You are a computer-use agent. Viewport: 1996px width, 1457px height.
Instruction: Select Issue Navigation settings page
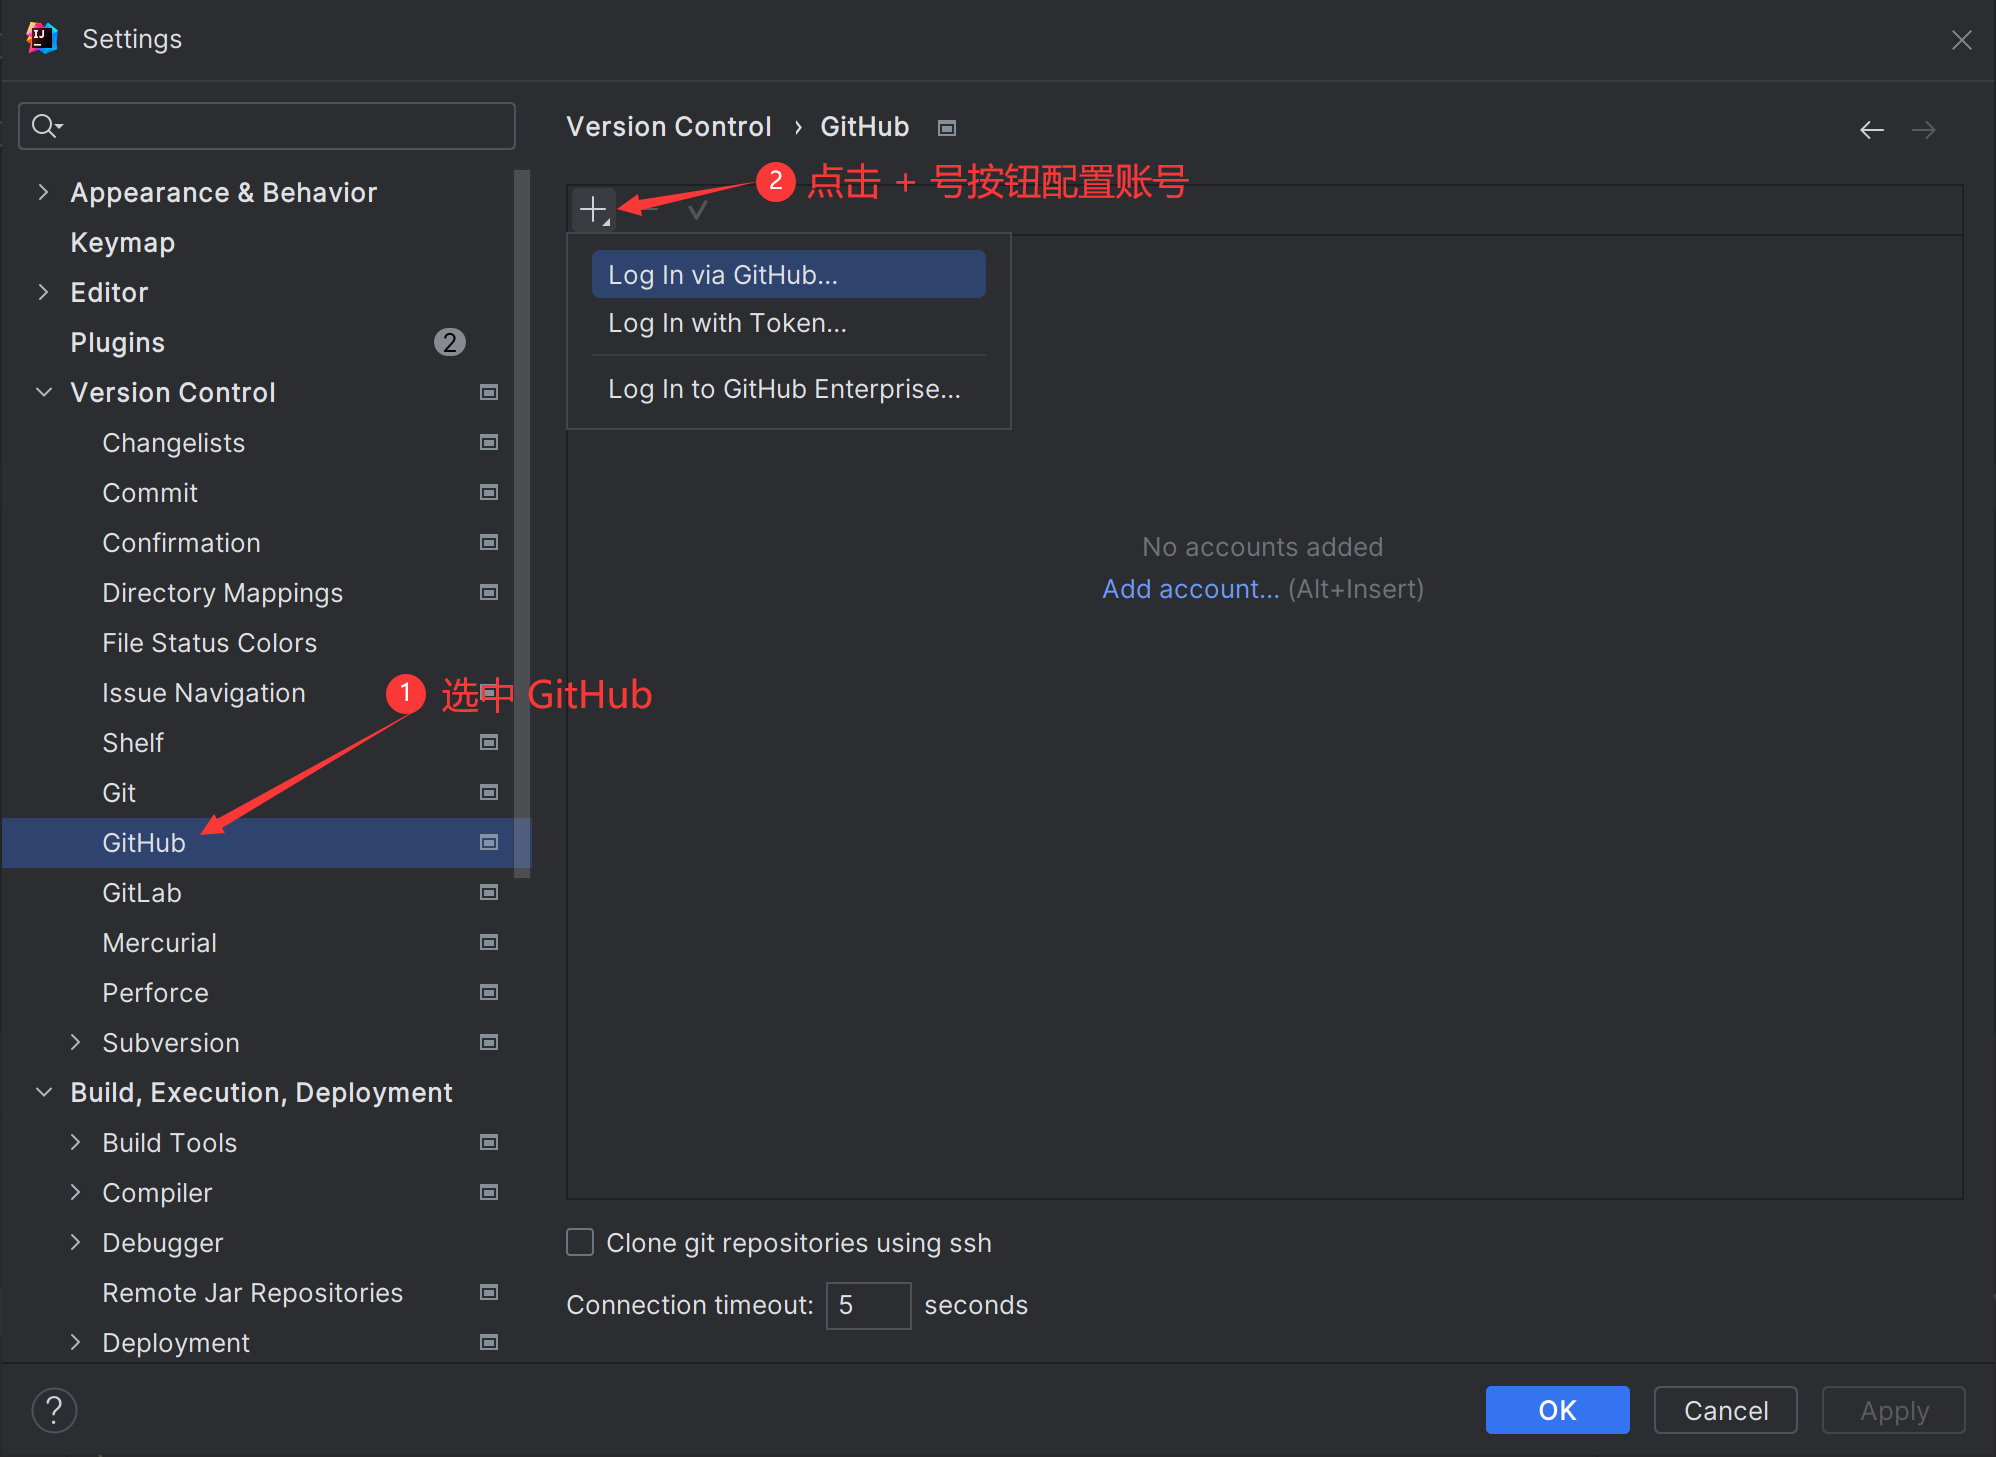[204, 692]
